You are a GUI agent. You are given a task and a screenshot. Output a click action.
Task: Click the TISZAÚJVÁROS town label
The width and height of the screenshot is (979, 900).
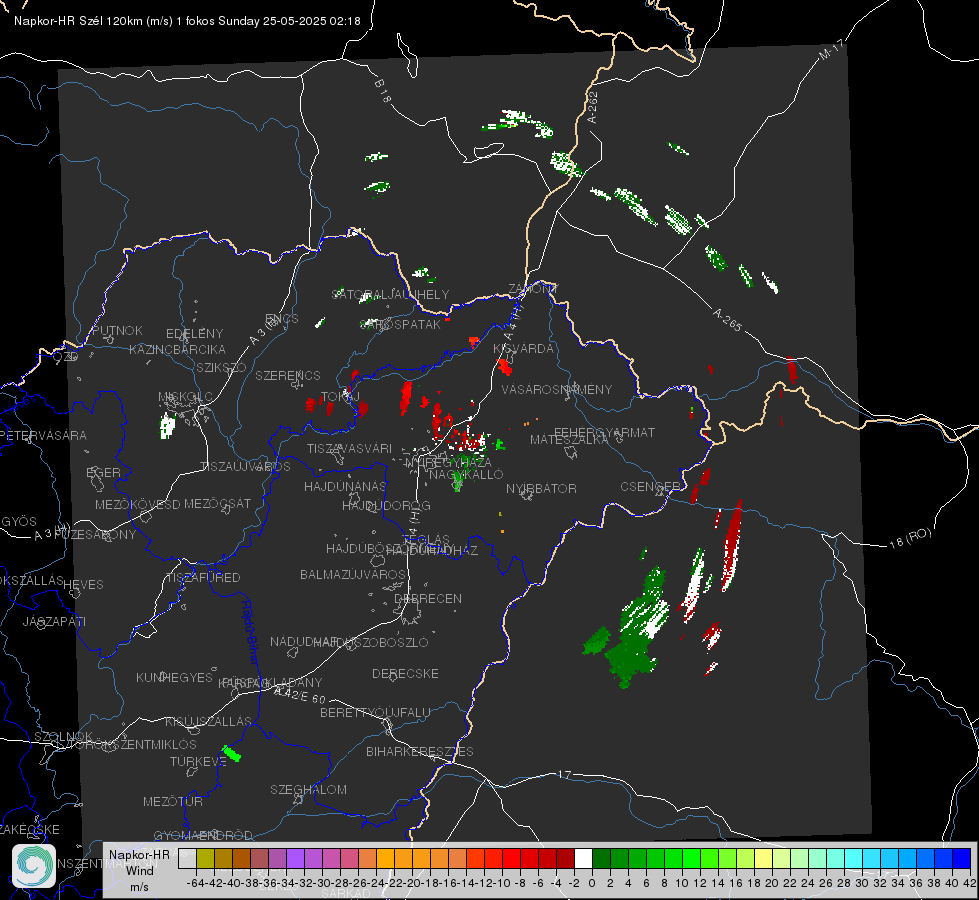(245, 467)
